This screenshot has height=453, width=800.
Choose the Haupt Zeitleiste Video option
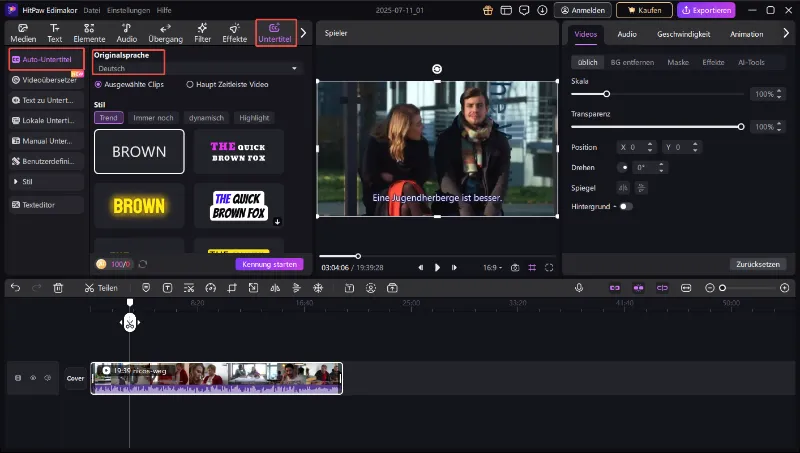(x=190, y=85)
